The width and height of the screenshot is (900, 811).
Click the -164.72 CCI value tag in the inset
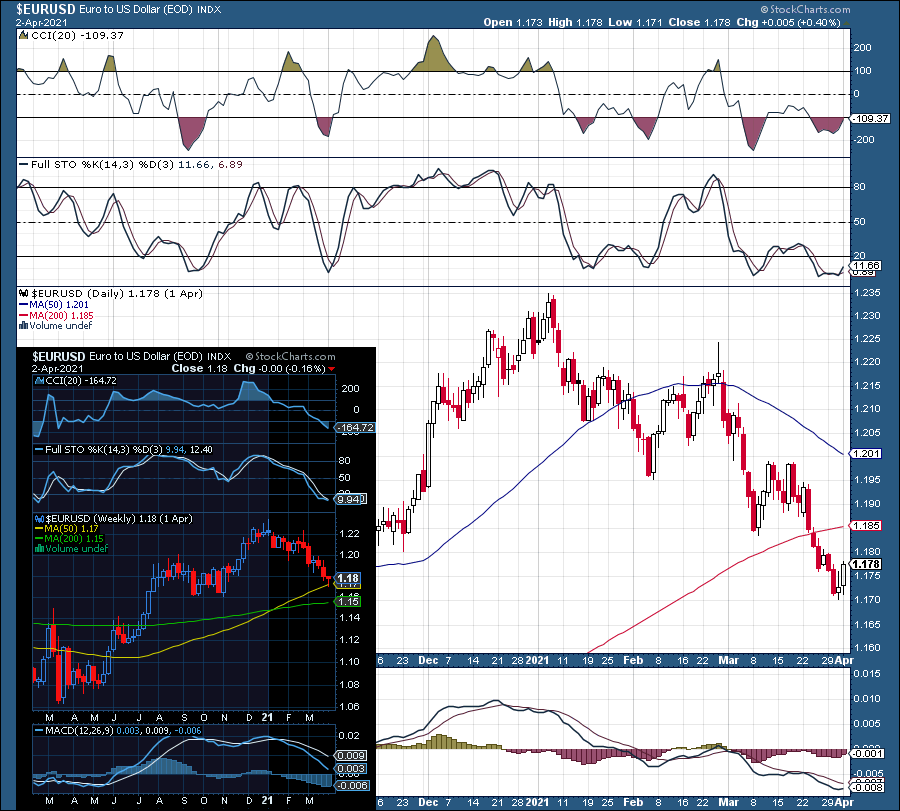[356, 428]
